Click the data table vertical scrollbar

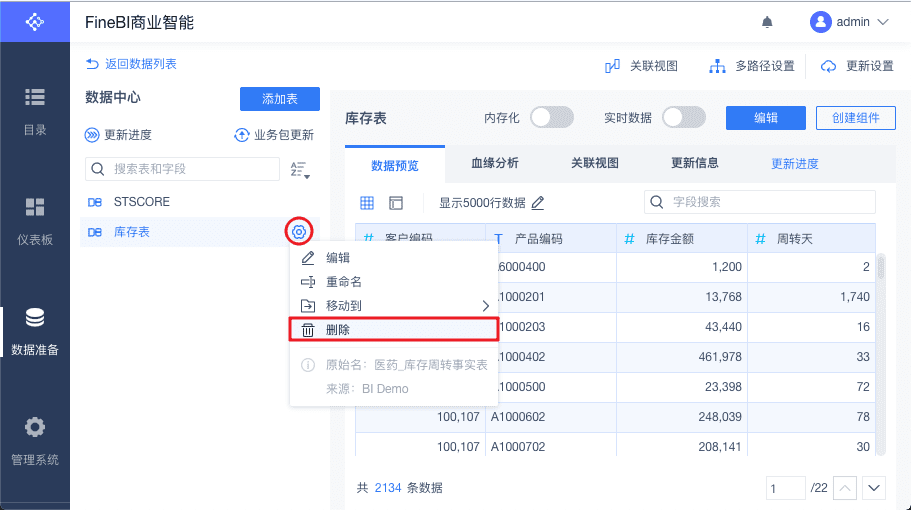click(x=881, y=267)
